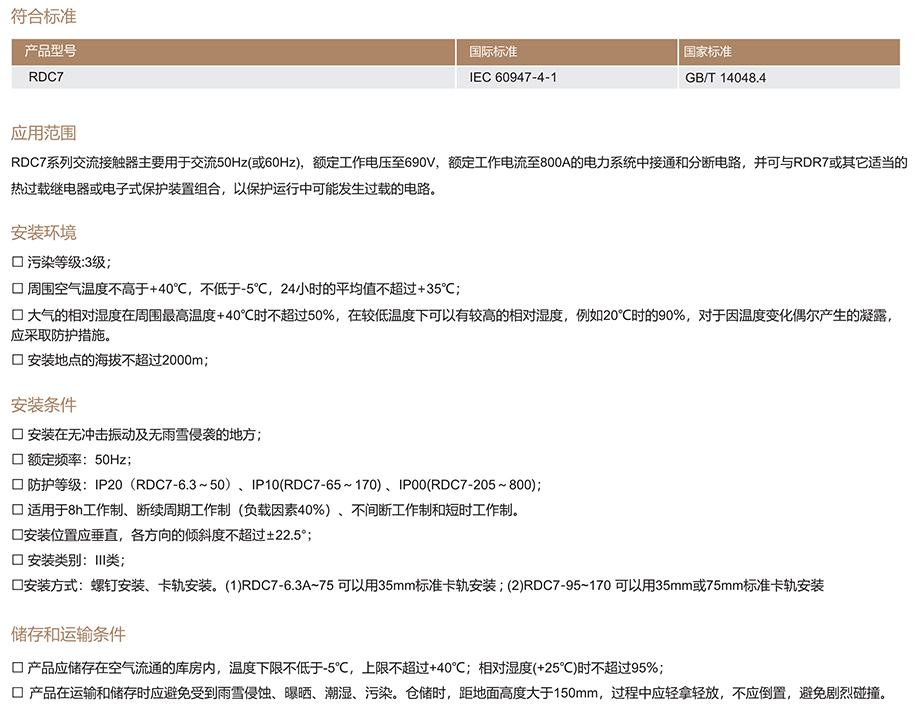This screenshot has width=920, height=717.
Task: Click the 应用范围 heading
Action: 43,134
